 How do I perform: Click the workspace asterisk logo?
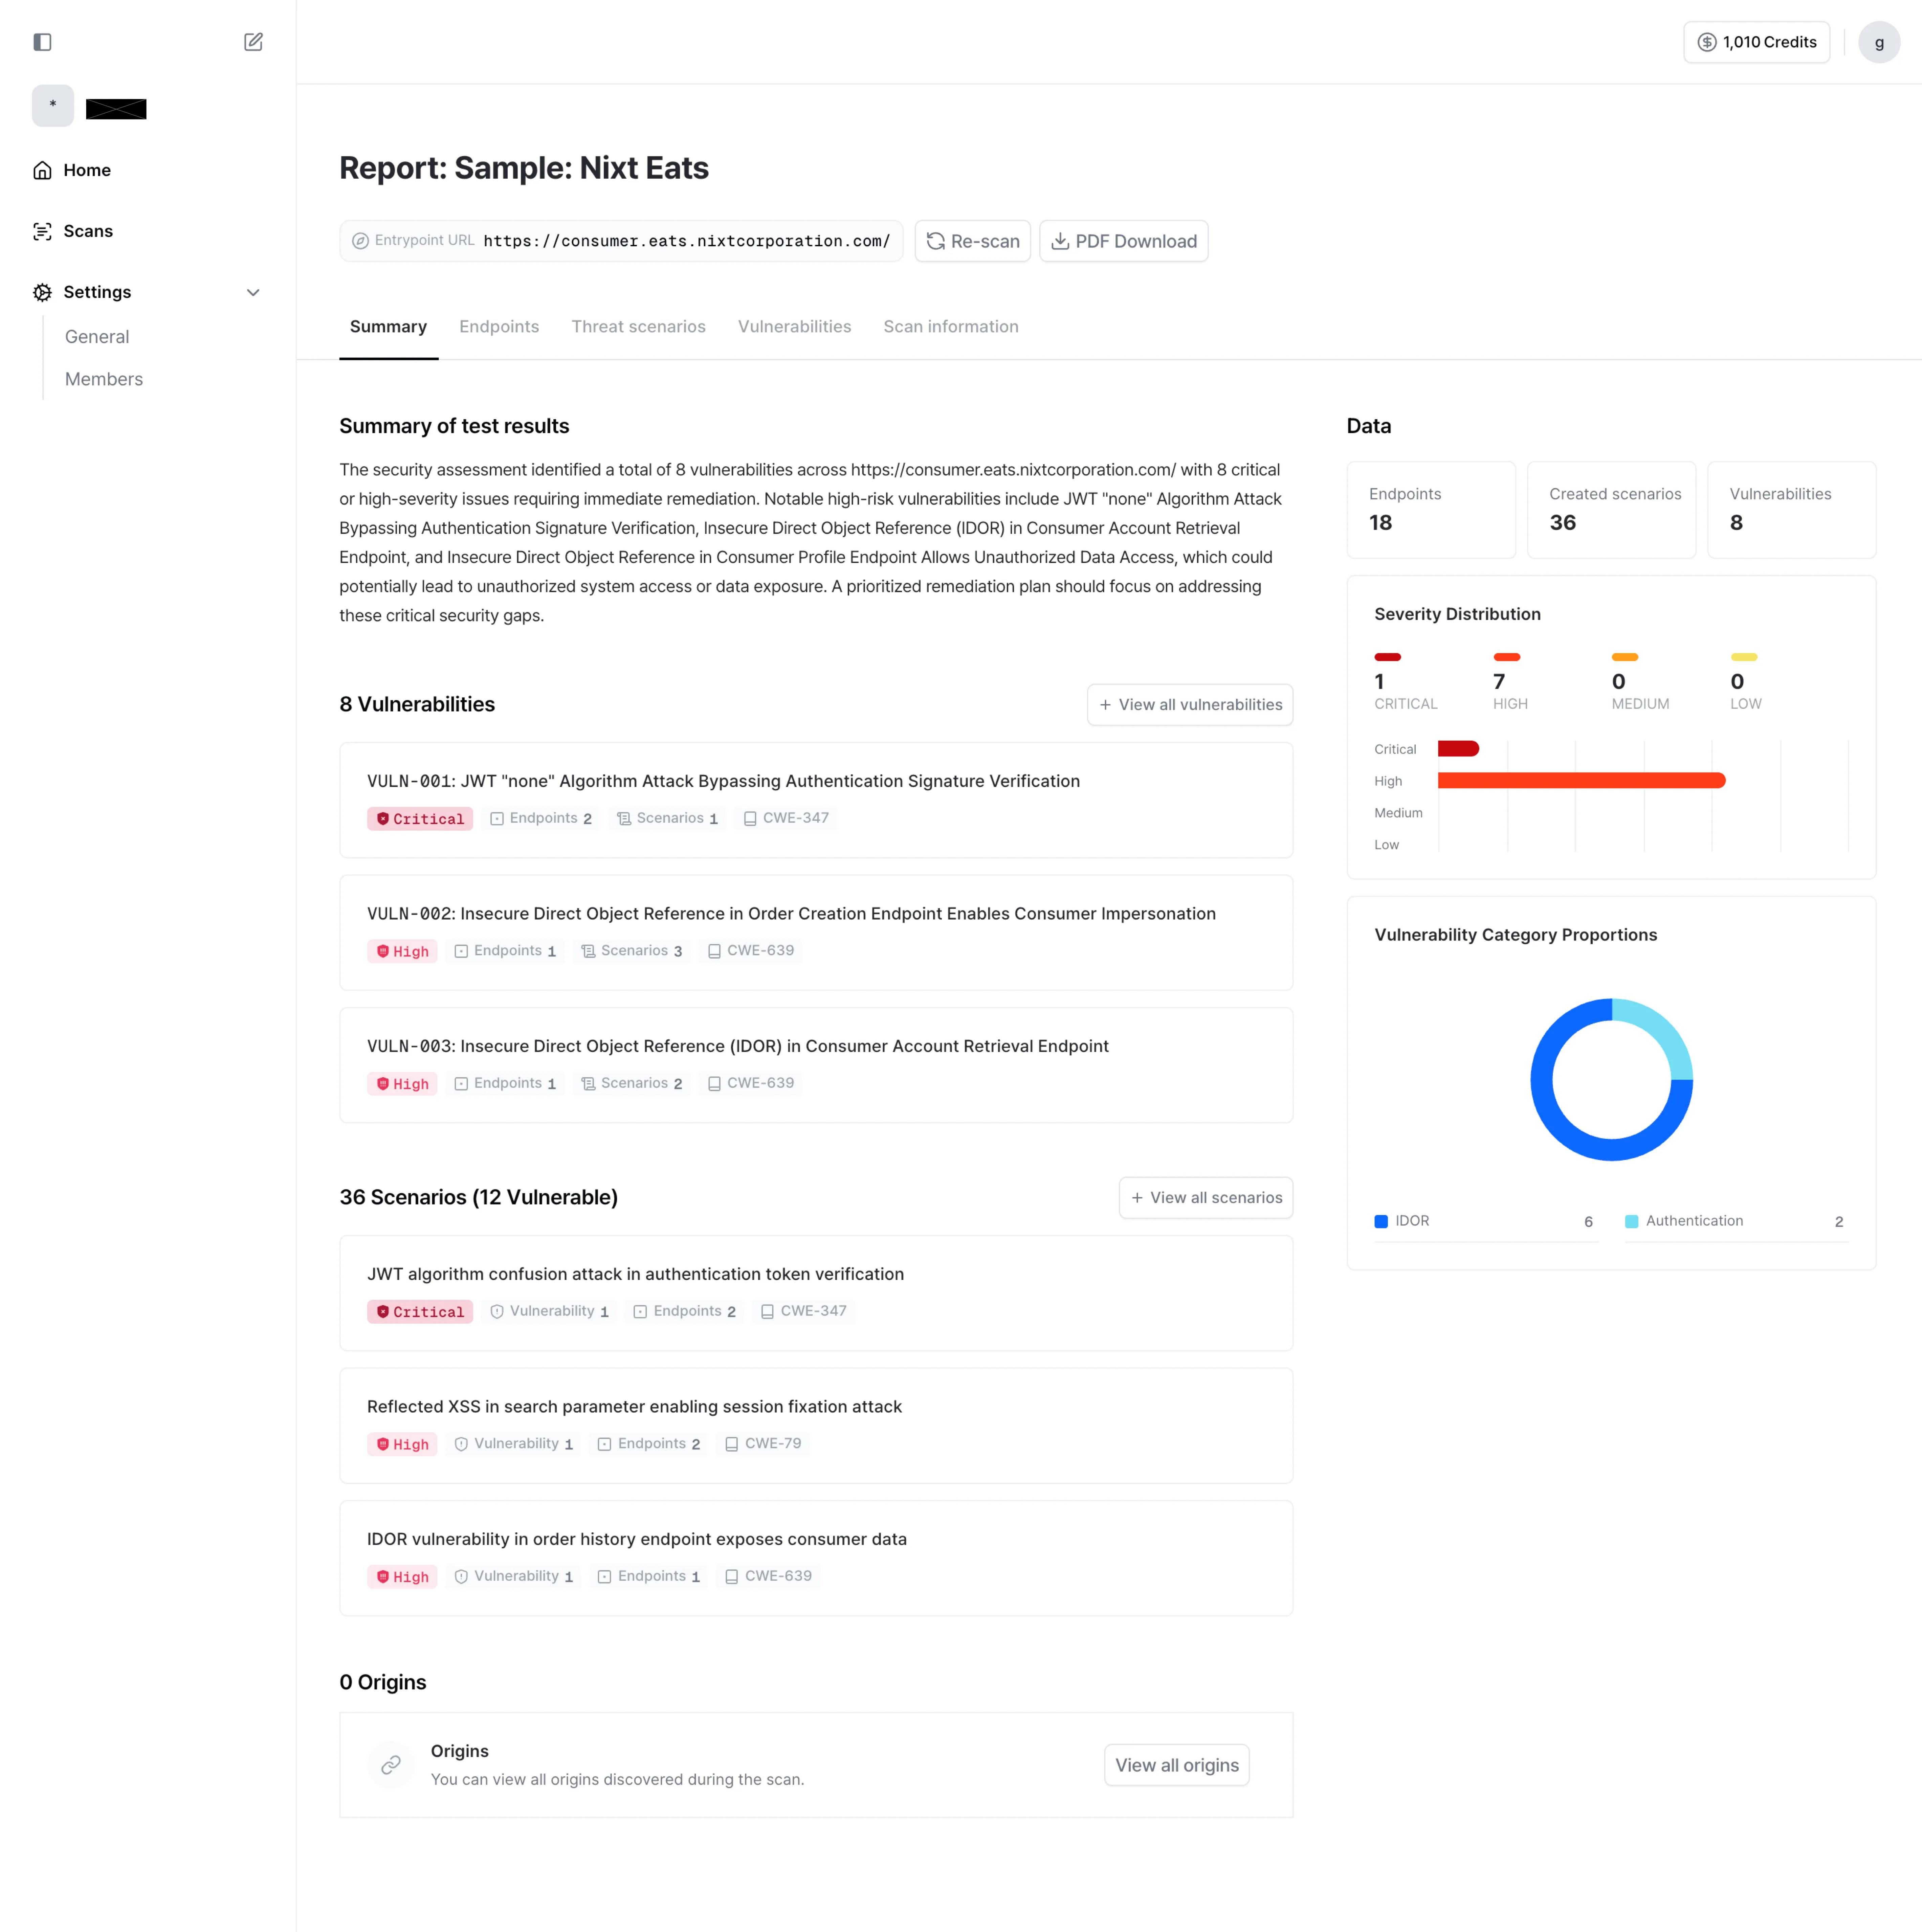tap(53, 105)
